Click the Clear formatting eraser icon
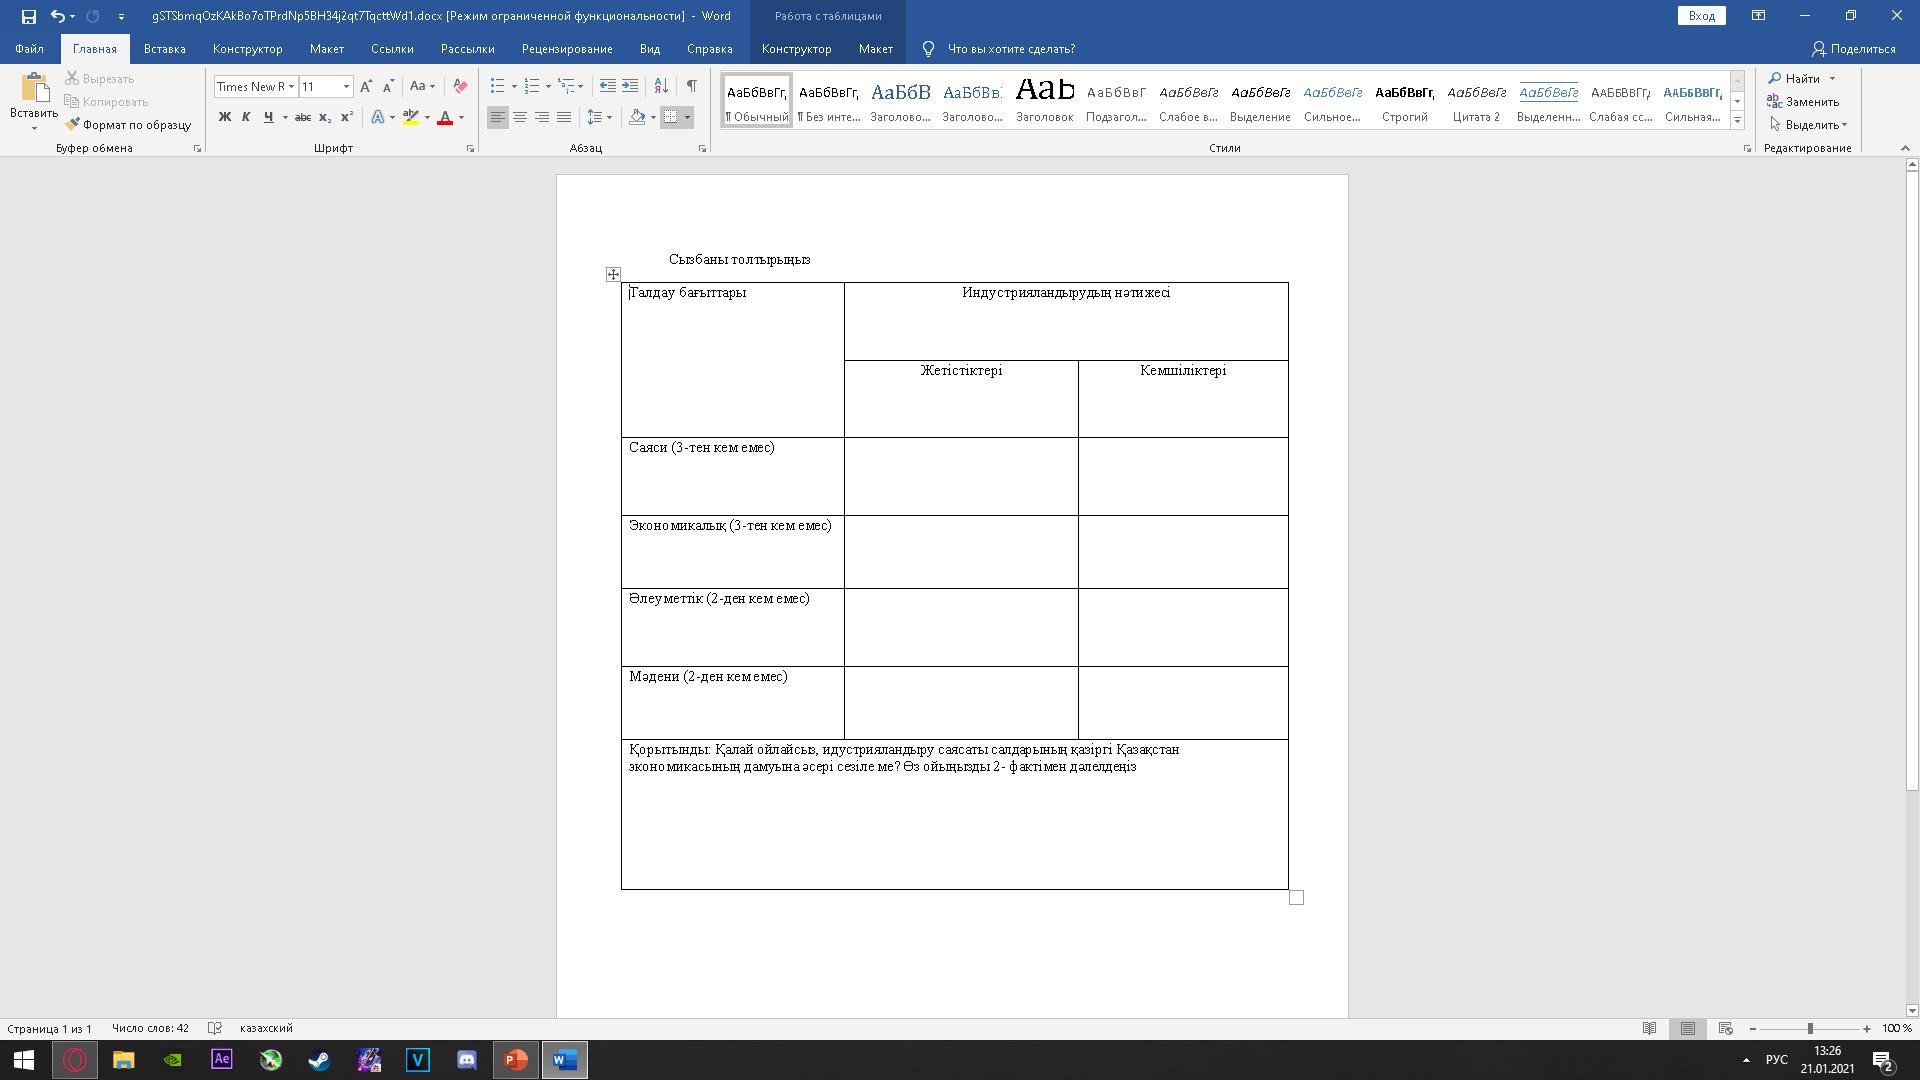1920x1080 pixels. click(x=460, y=86)
